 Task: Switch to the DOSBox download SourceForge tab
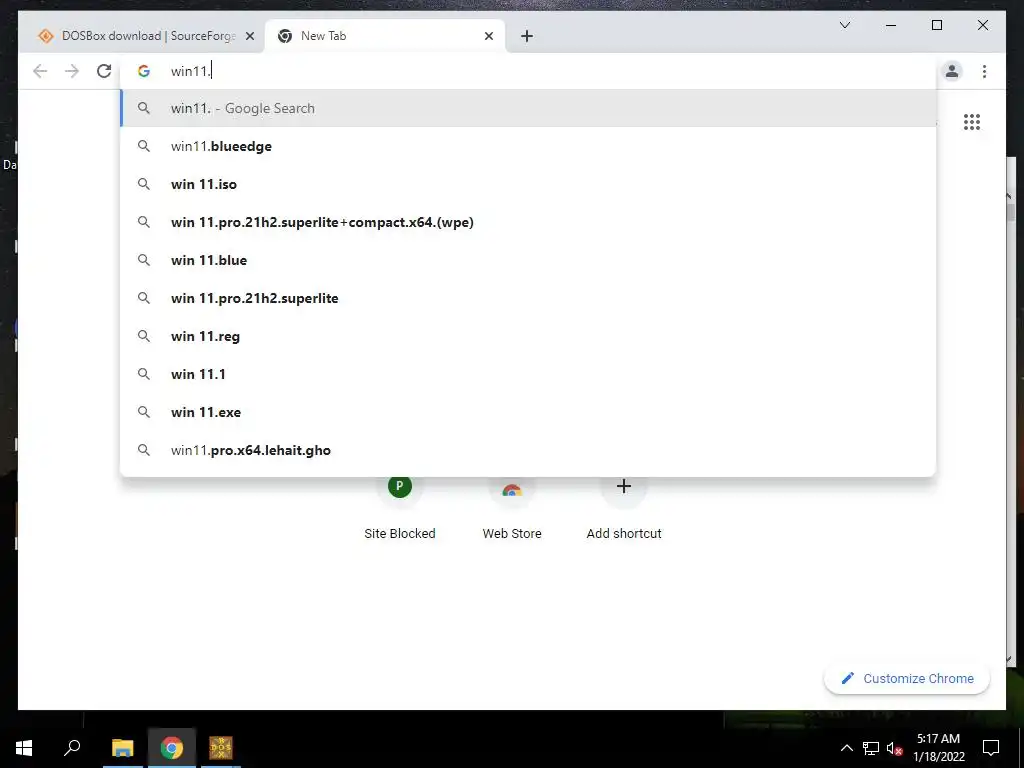141,36
